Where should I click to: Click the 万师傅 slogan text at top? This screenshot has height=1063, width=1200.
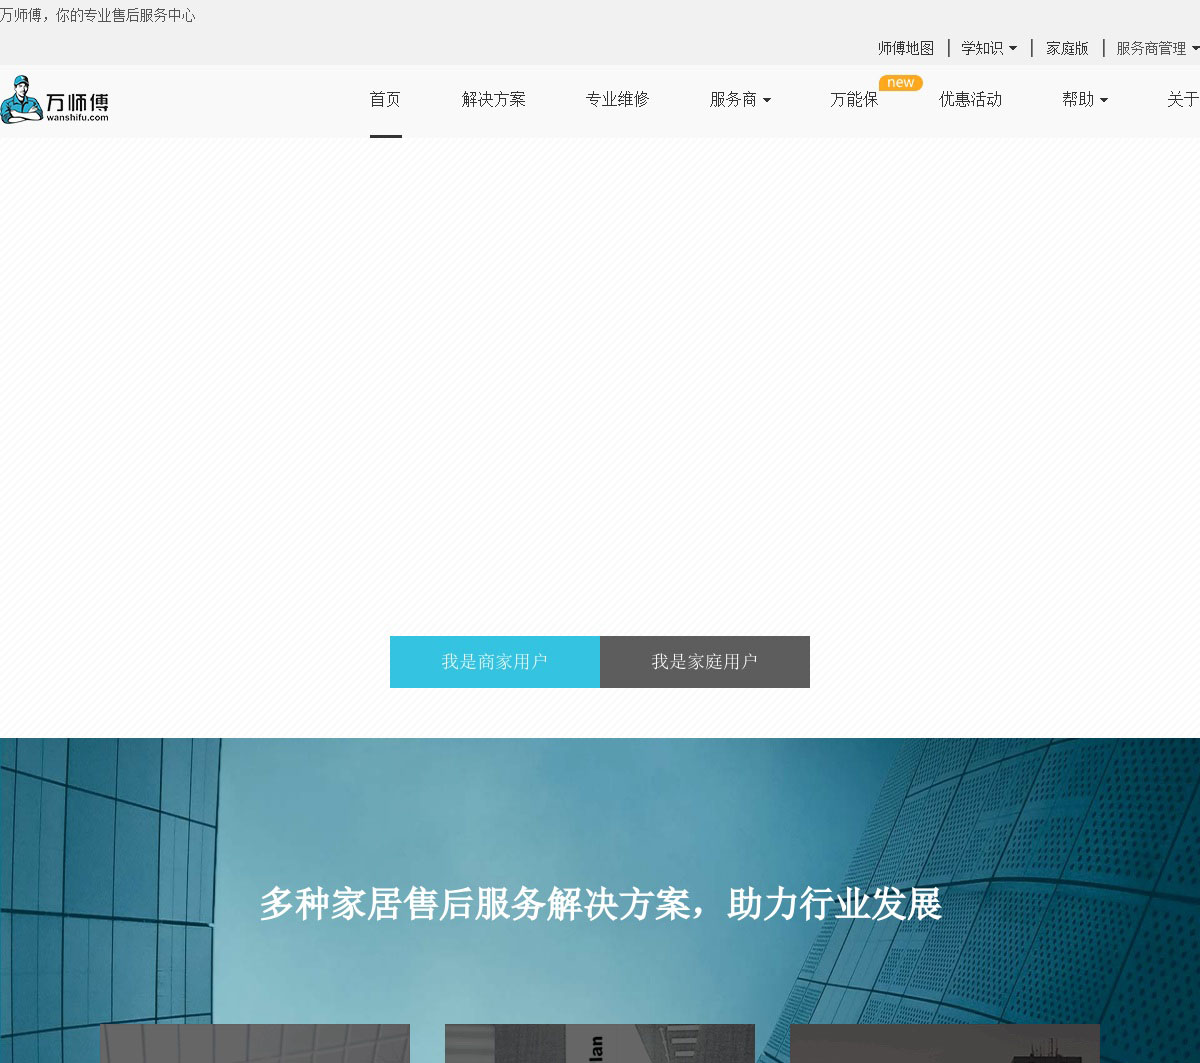[x=98, y=15]
